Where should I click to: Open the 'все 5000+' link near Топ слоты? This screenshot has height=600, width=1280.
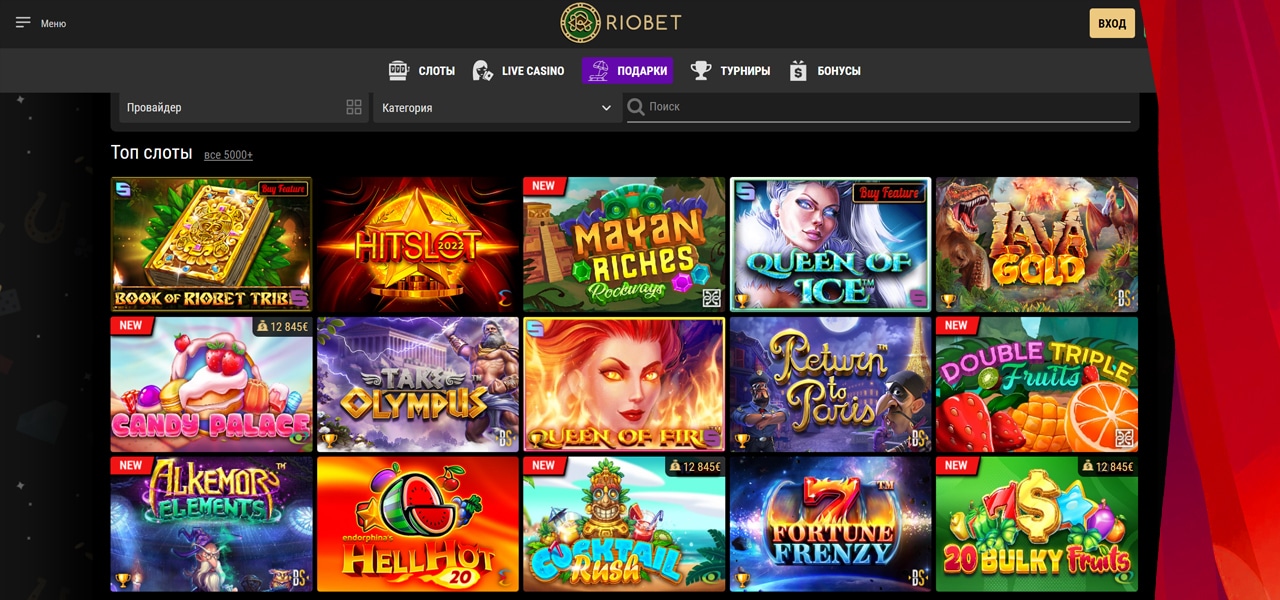click(227, 154)
